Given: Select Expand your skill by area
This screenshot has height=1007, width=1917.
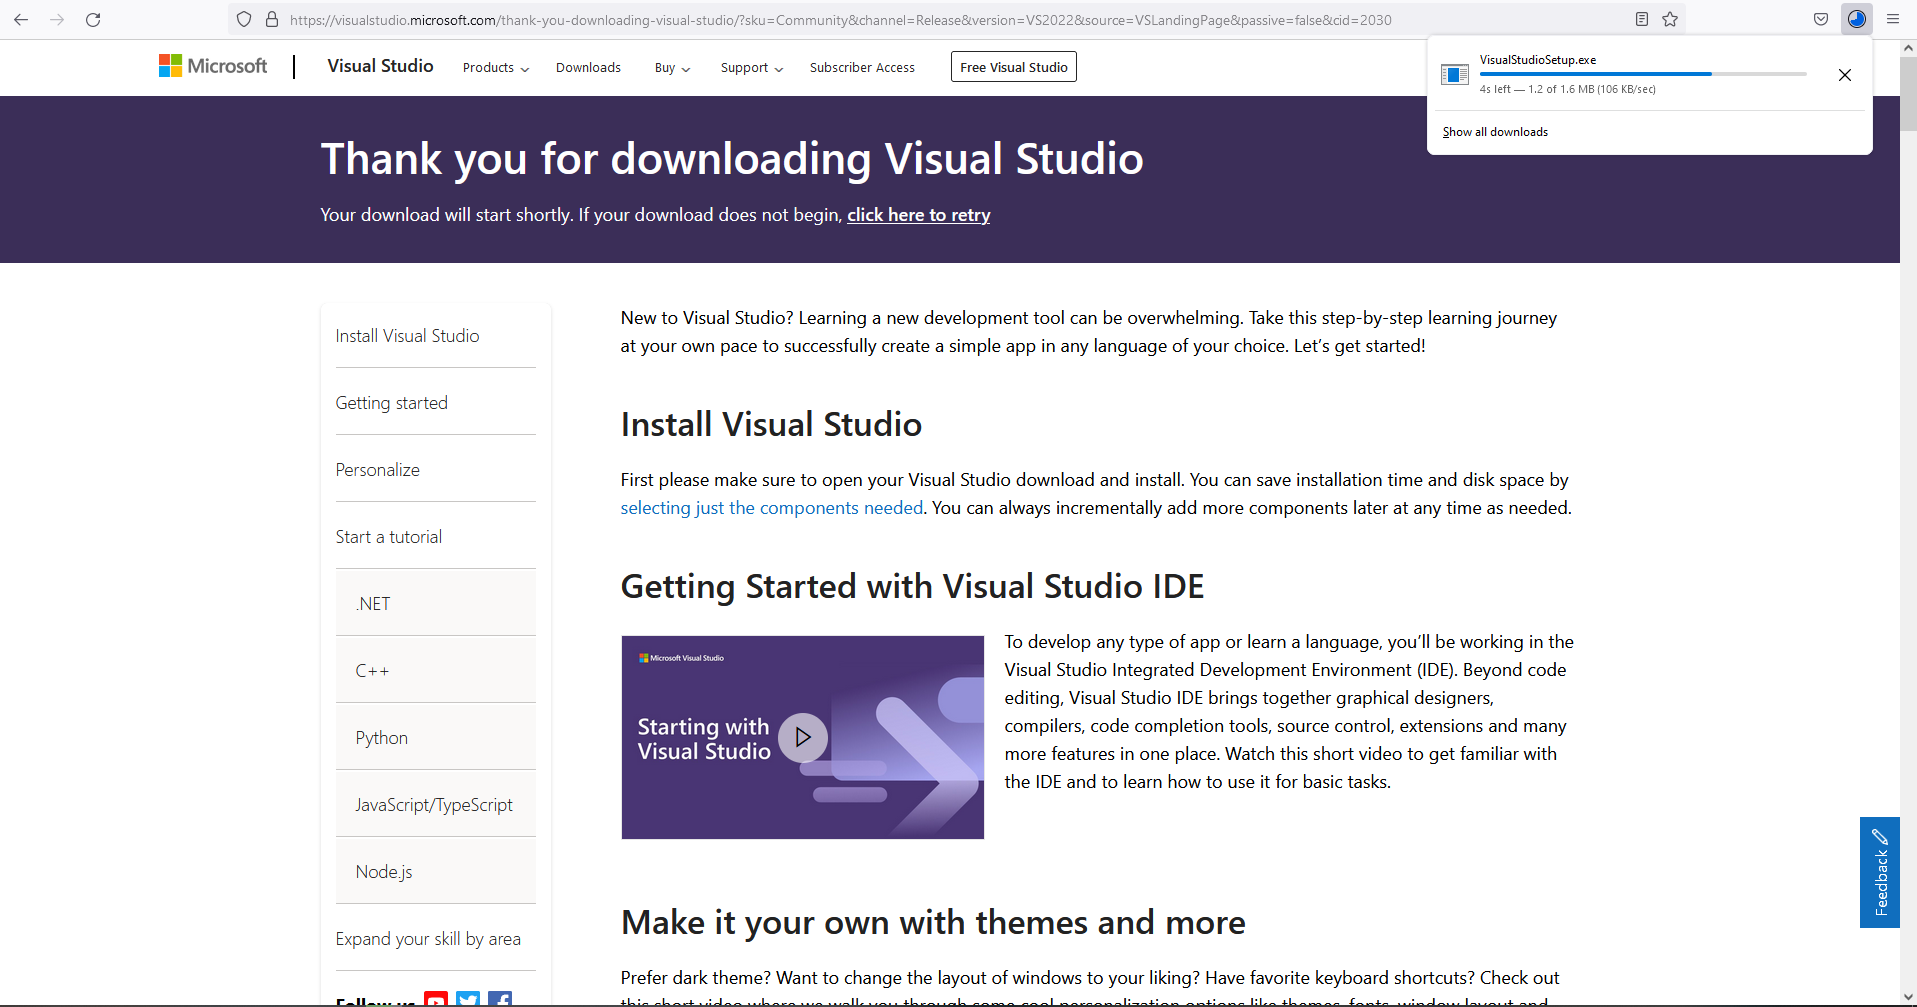Looking at the screenshot, I should (x=428, y=939).
